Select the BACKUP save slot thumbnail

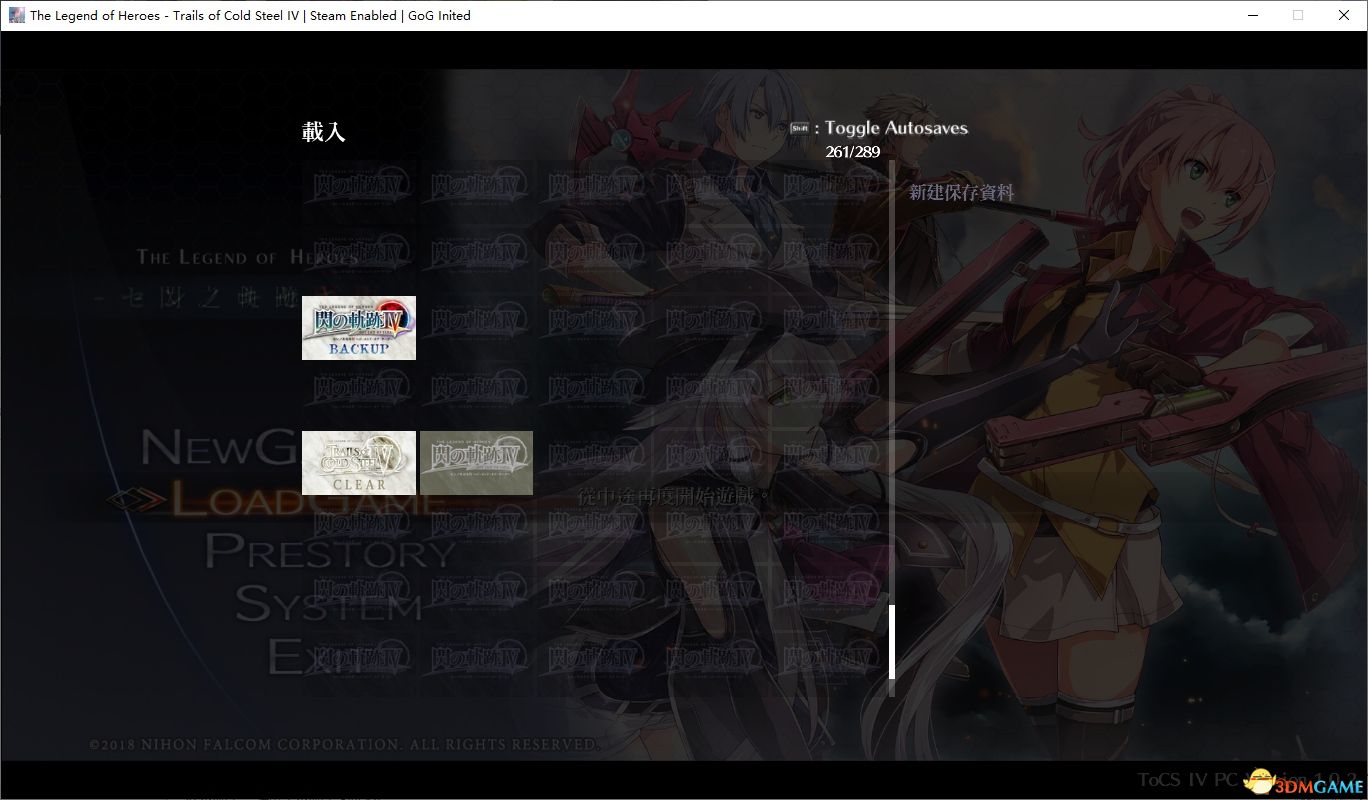click(x=359, y=328)
